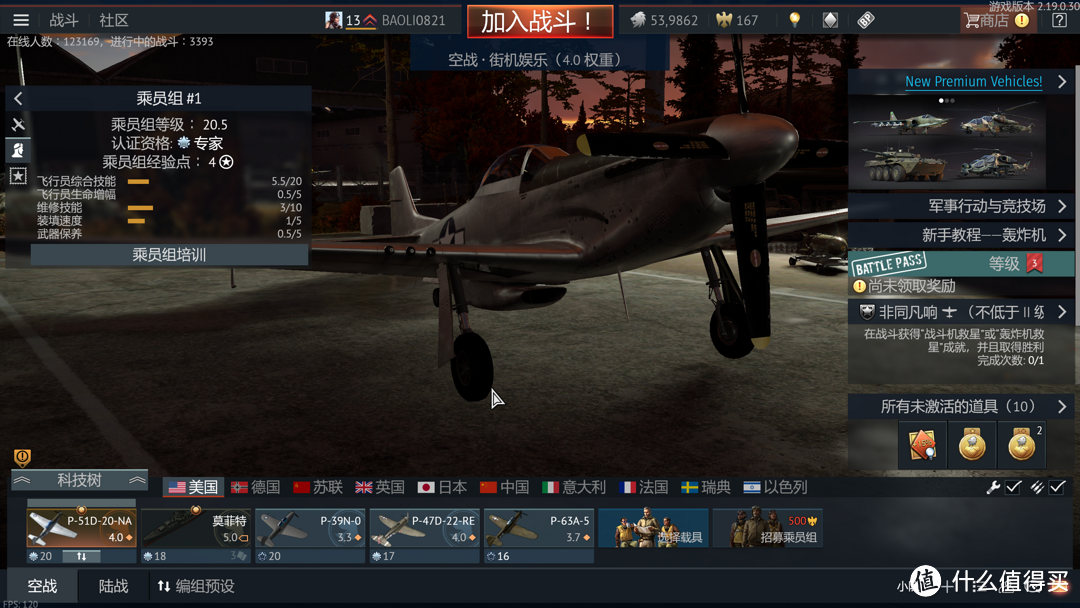Viewport: 1080px width, 608px height.
Task: Click the 加入战斗 join battle button
Action: 540,21
